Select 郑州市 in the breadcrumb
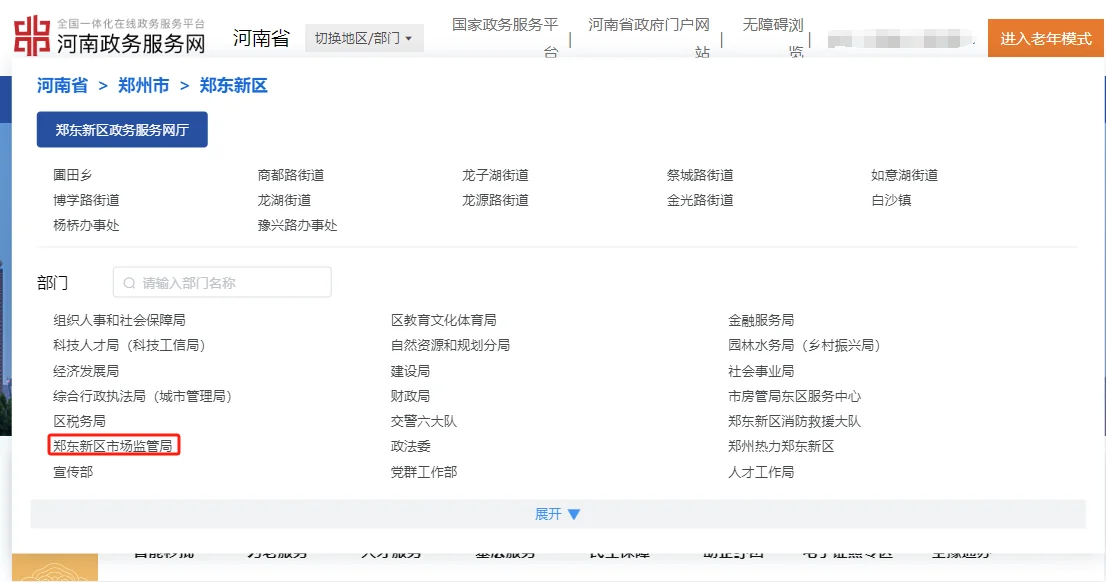Screen dimensions: 1106x582 [x=143, y=86]
